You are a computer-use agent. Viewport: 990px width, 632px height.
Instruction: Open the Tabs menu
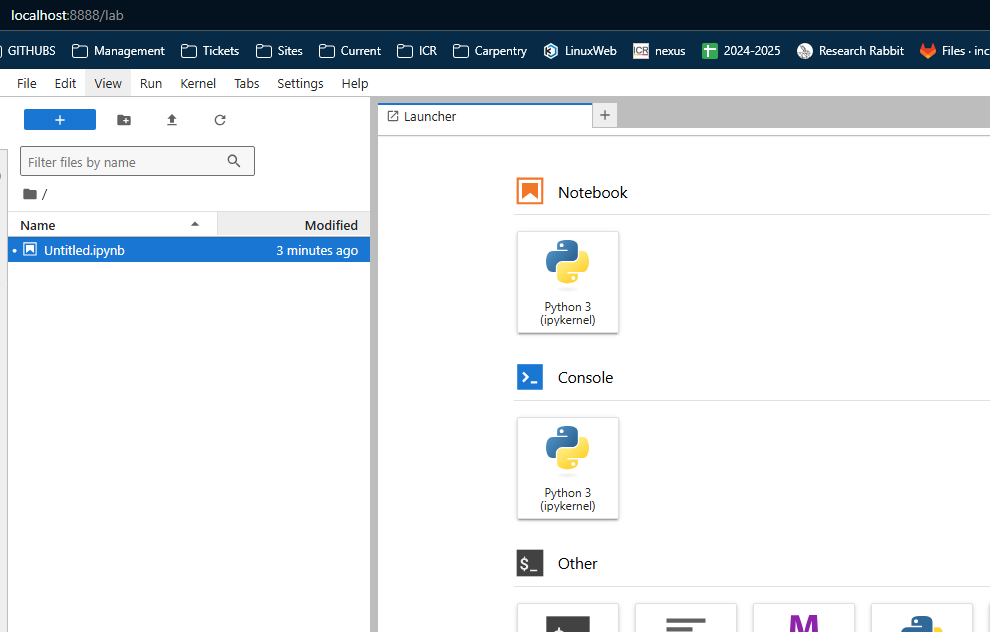[x=247, y=83]
